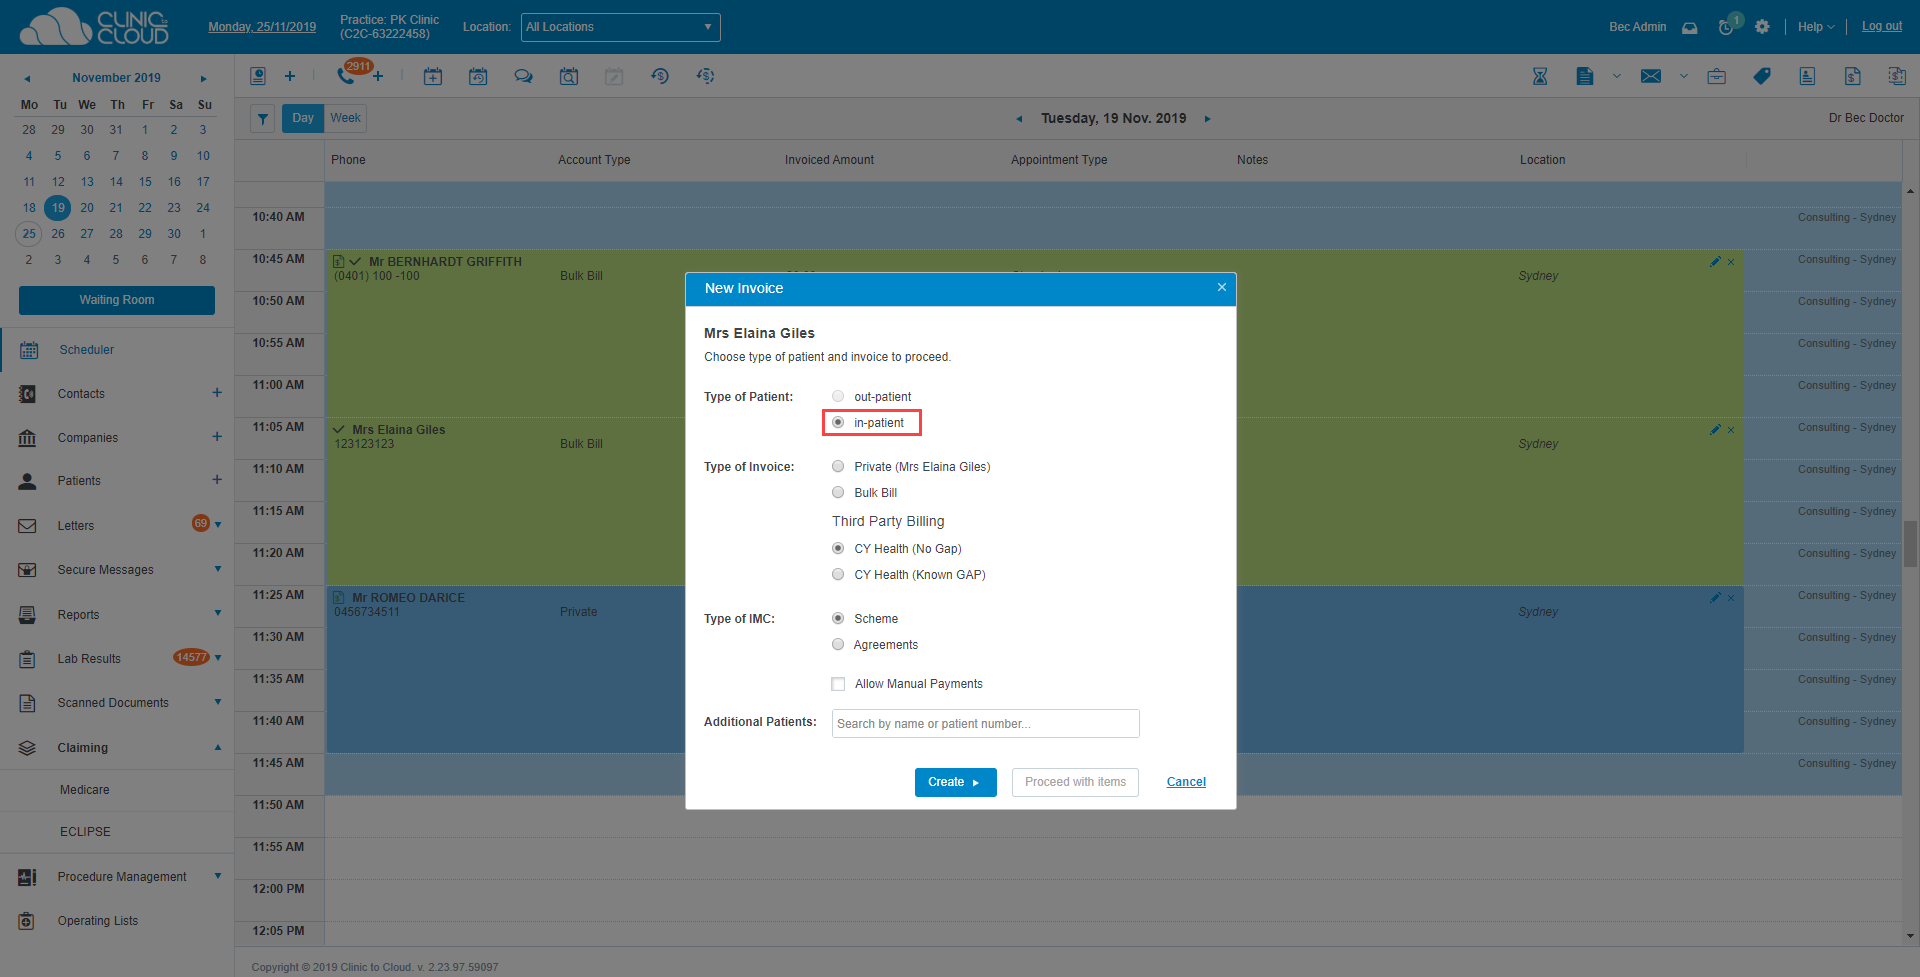The height and width of the screenshot is (977, 1920).
Task: Click the Create button
Action: coord(955,782)
